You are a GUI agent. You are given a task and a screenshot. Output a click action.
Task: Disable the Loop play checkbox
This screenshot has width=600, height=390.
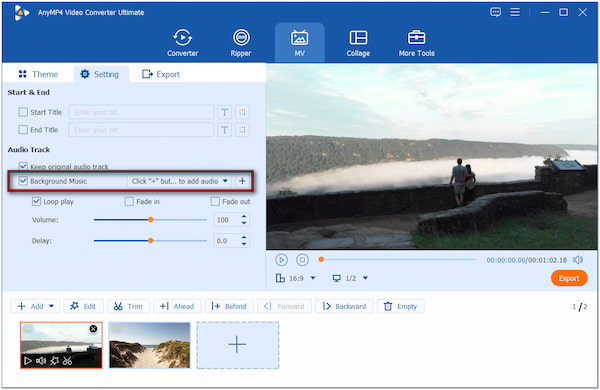(36, 201)
